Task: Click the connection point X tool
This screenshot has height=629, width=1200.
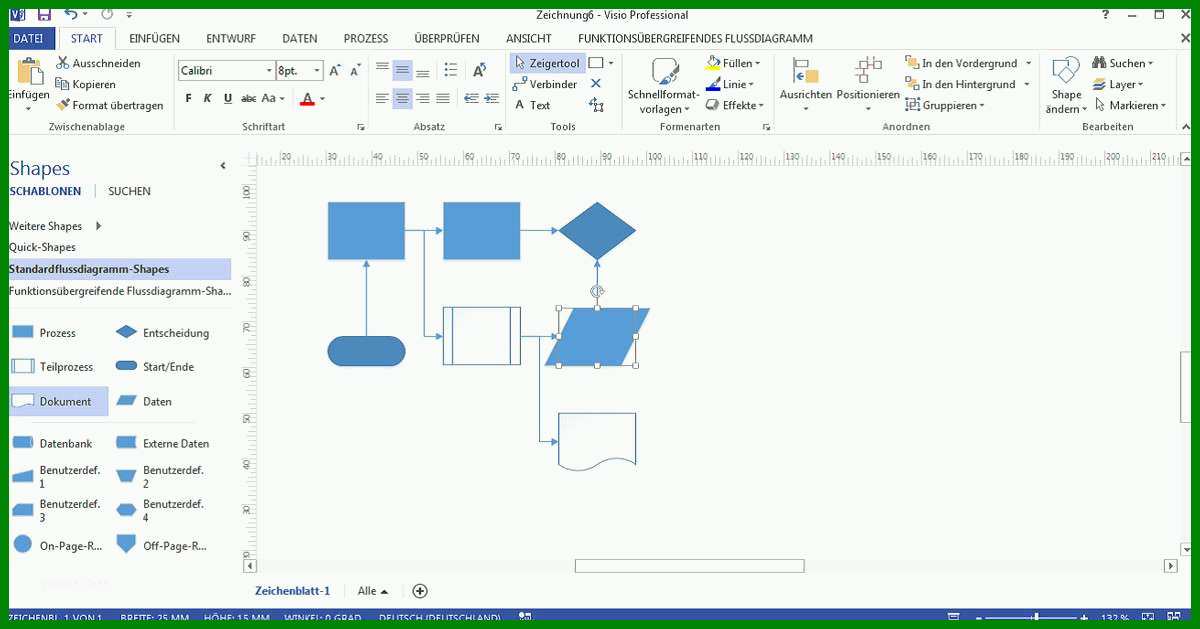Action: click(x=596, y=84)
